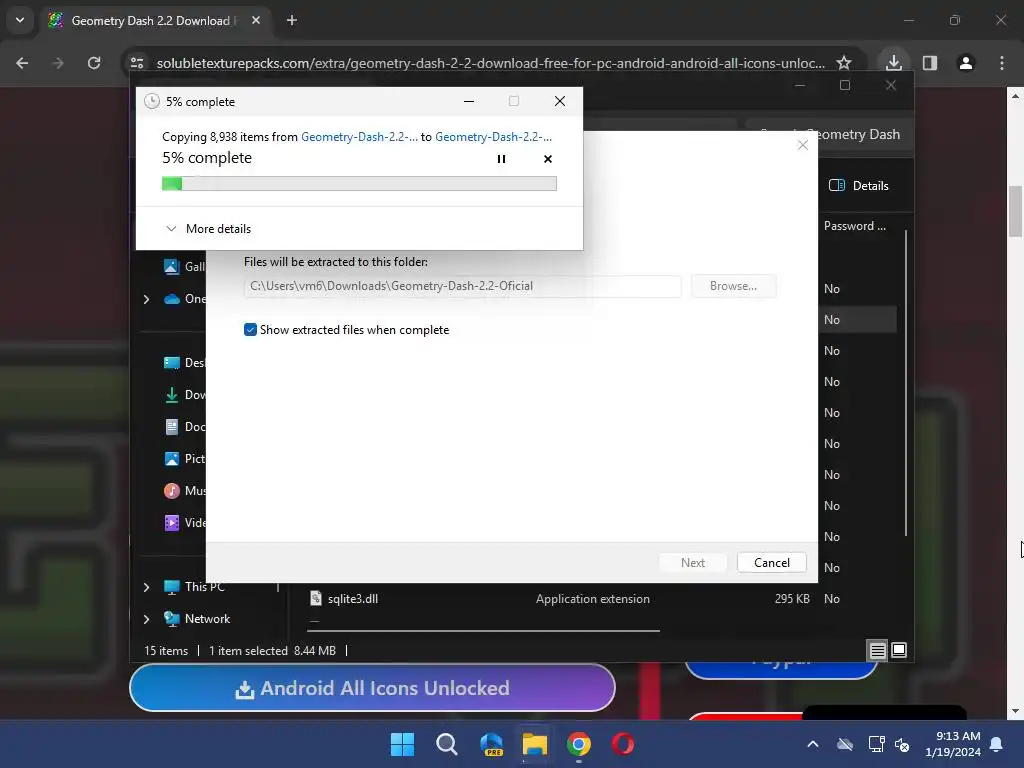The width and height of the screenshot is (1024, 768).
Task: Close the extract wizard with its X
Action: (x=803, y=145)
